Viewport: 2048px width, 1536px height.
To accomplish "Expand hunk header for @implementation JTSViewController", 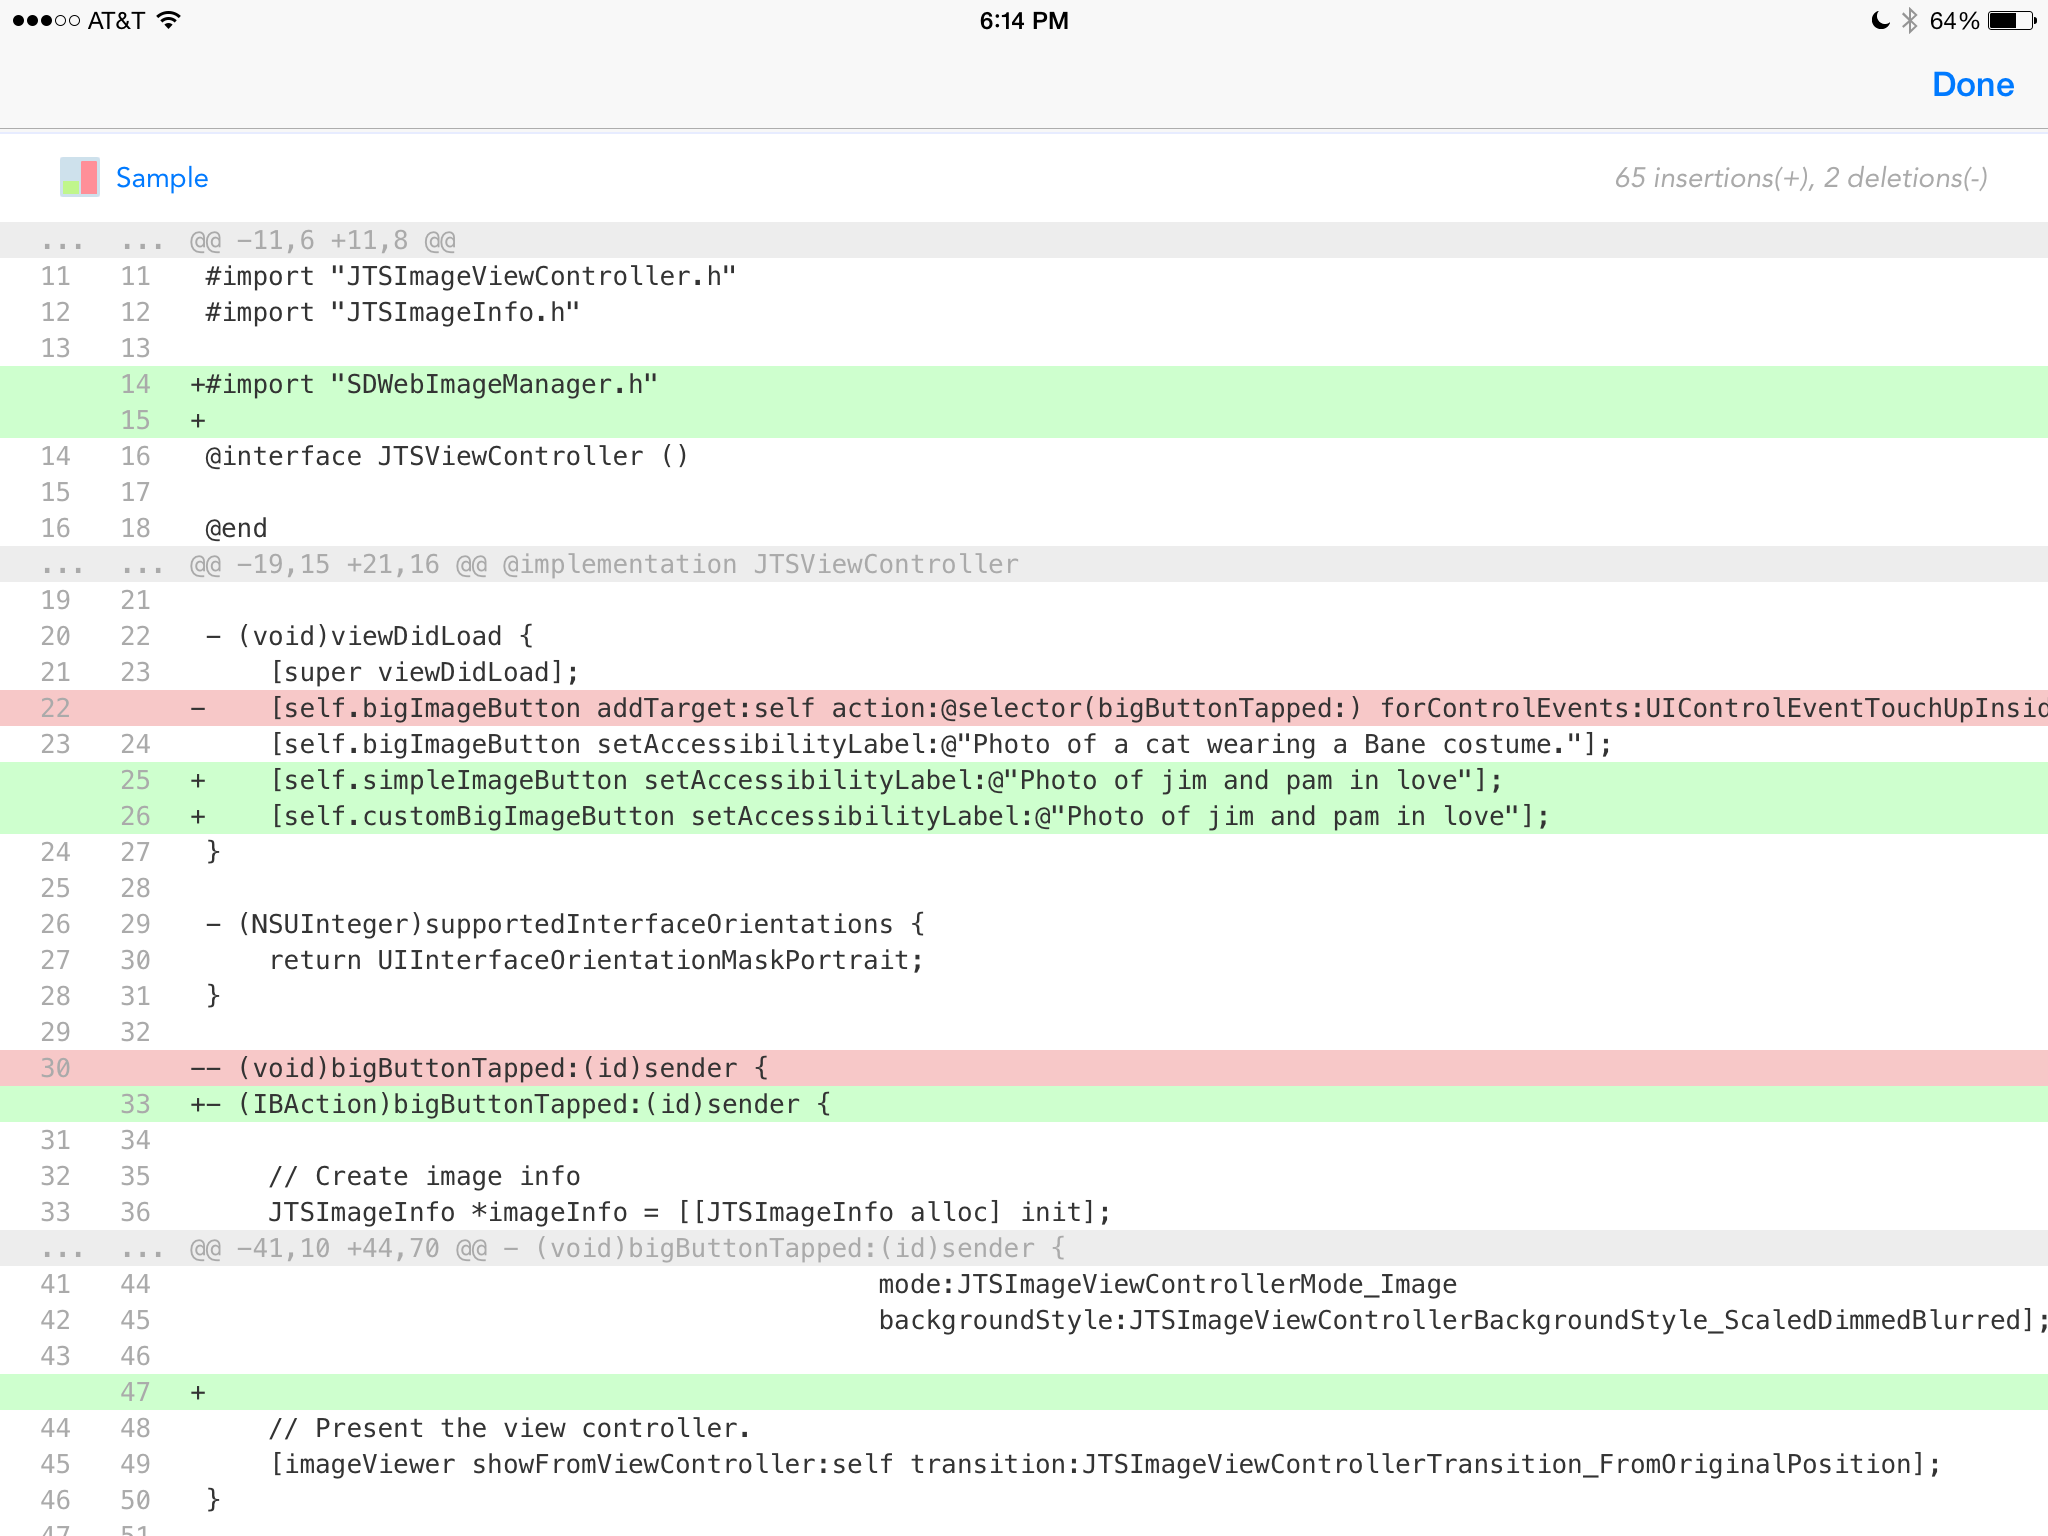I will 604,565.
